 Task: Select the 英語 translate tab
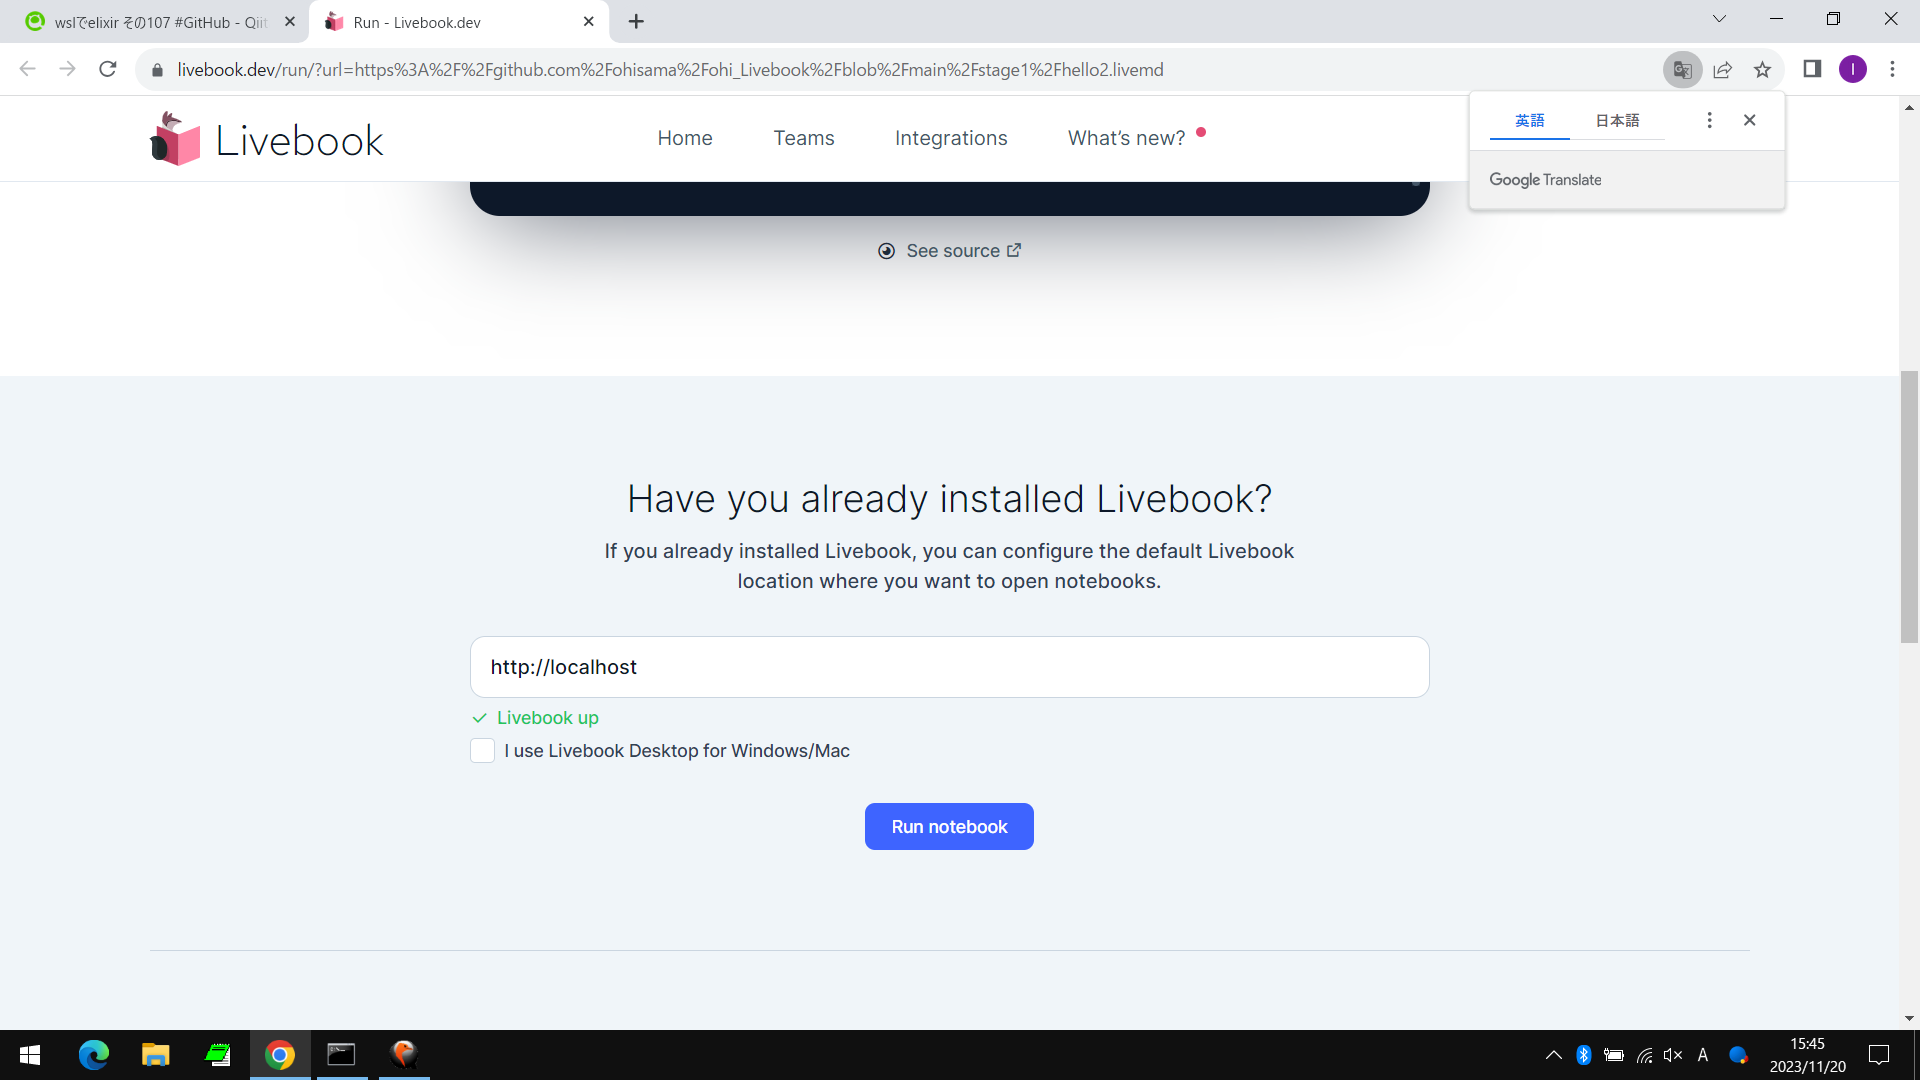1529,120
